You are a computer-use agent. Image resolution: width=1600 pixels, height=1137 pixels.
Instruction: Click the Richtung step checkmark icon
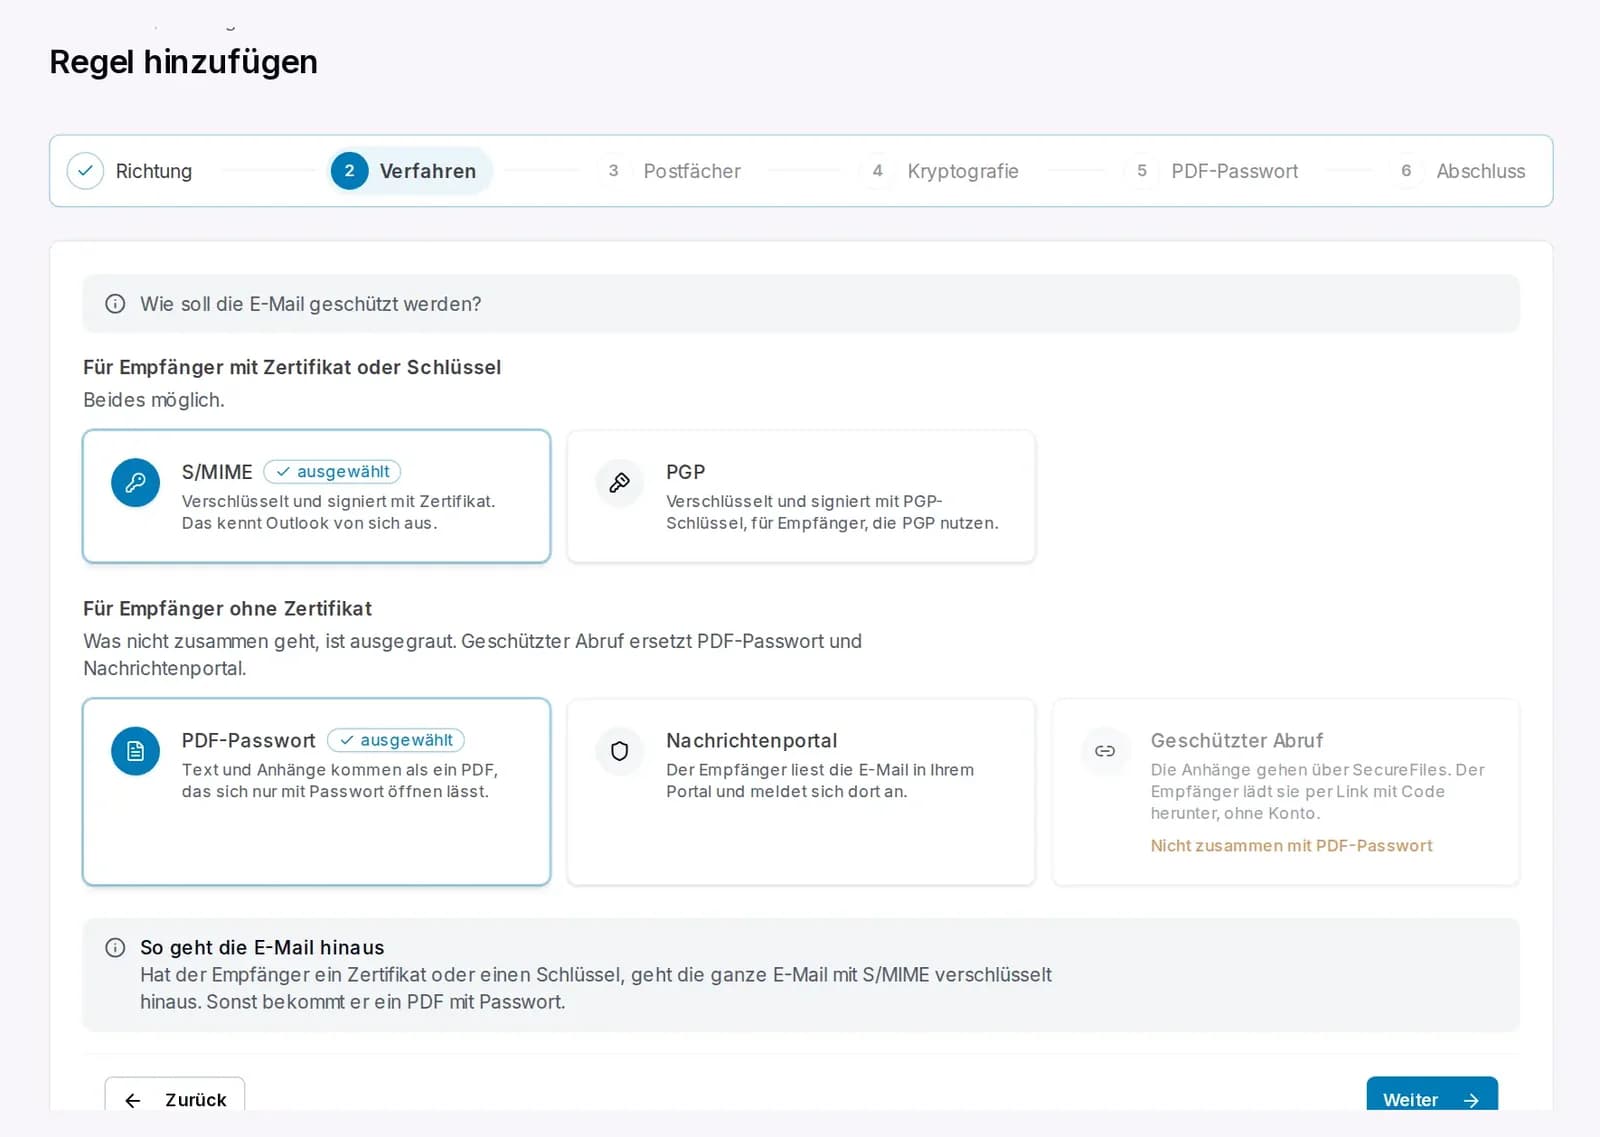[x=85, y=171]
